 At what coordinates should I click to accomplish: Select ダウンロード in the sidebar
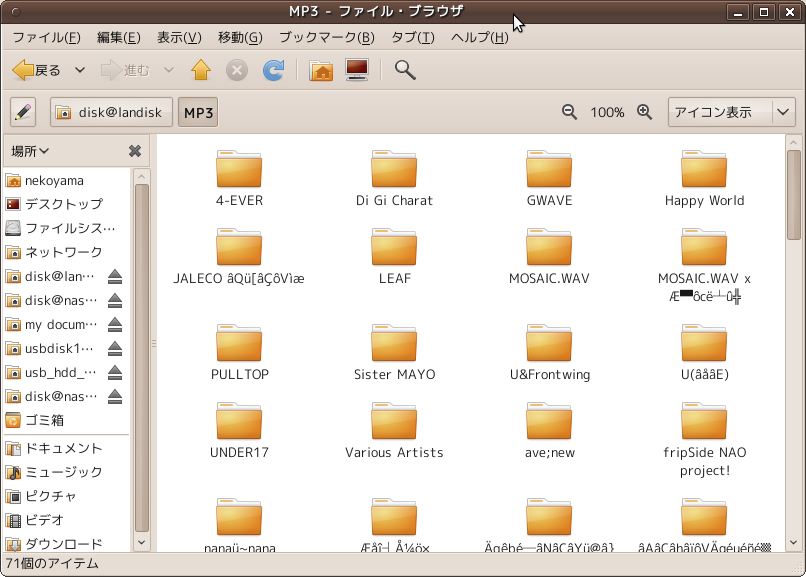66,544
